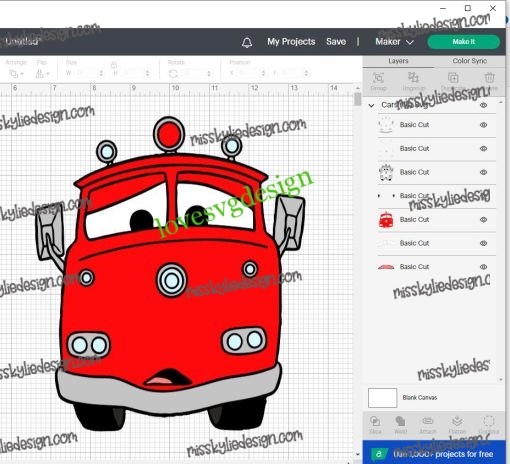Select the red truck layer thumbnail
The image size is (510, 464).
pos(386,220)
